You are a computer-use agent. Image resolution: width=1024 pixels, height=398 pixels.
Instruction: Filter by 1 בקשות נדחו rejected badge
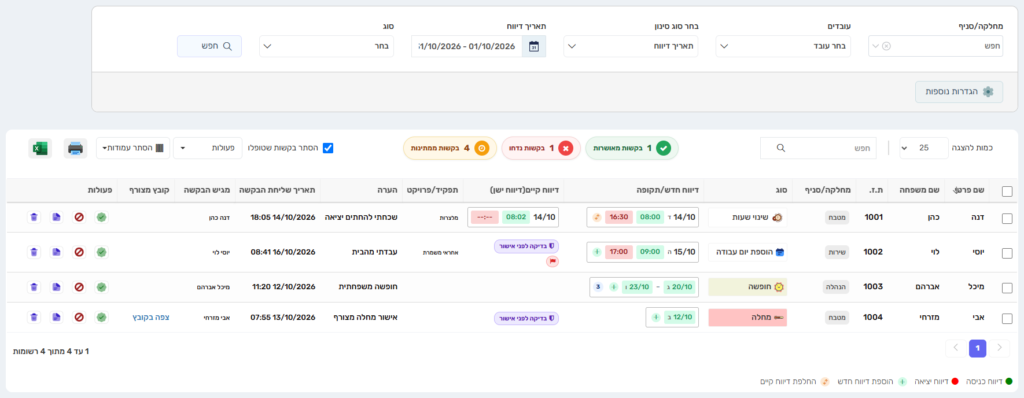pos(541,148)
